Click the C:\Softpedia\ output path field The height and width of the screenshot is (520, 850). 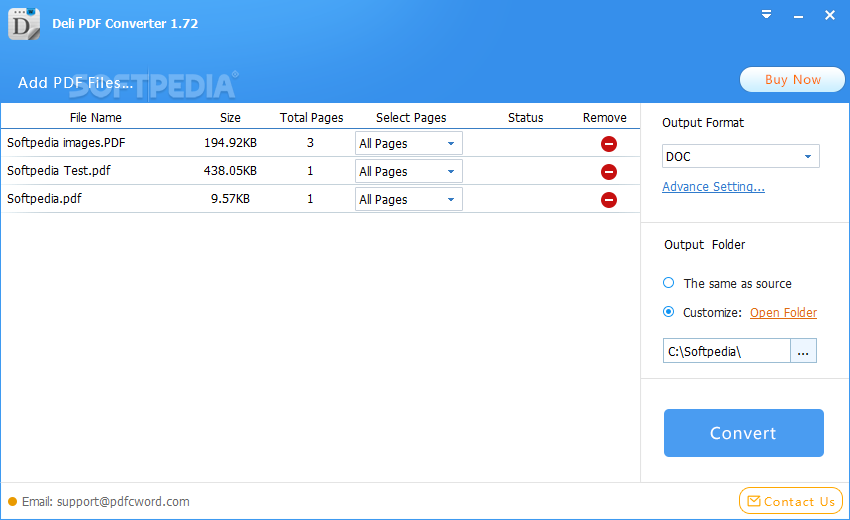(726, 351)
